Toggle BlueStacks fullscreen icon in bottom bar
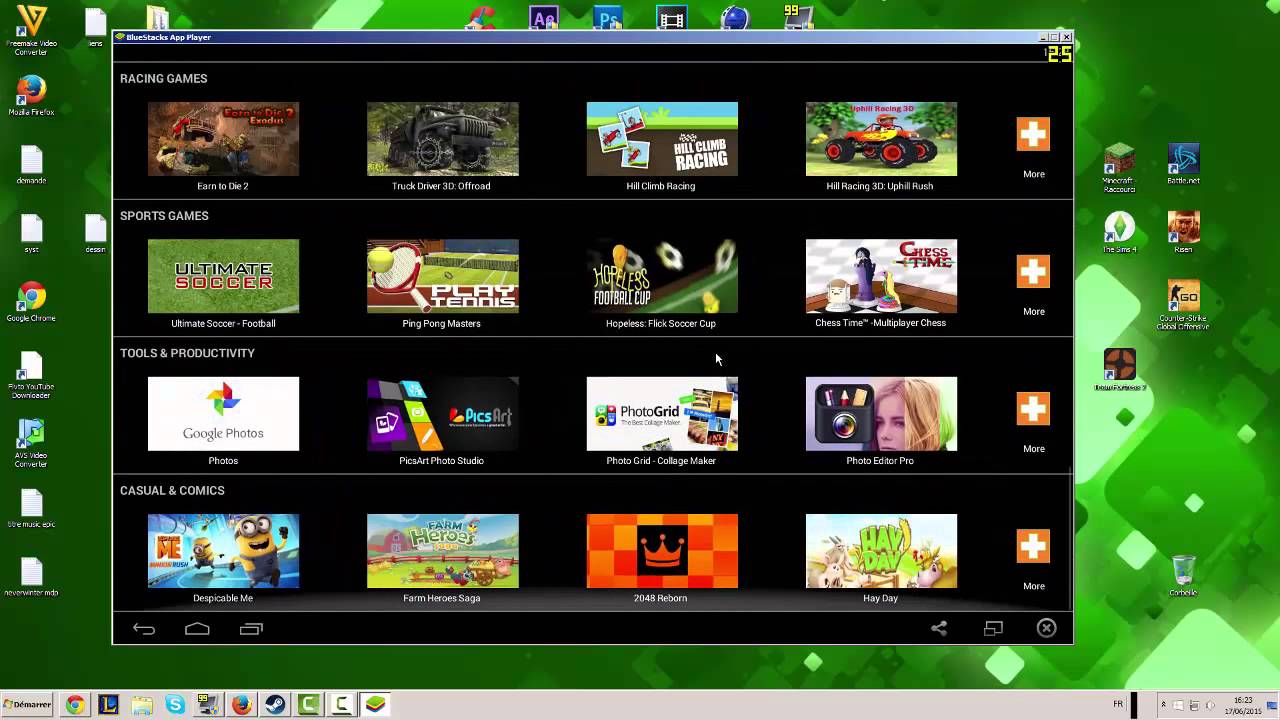The image size is (1280, 720). pos(993,629)
